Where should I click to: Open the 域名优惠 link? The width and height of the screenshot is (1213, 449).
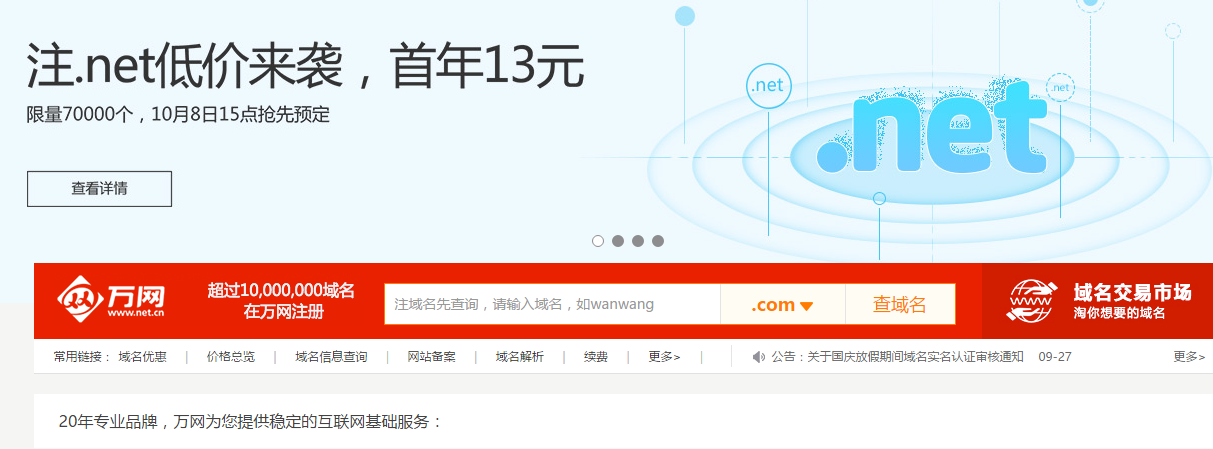(x=142, y=357)
